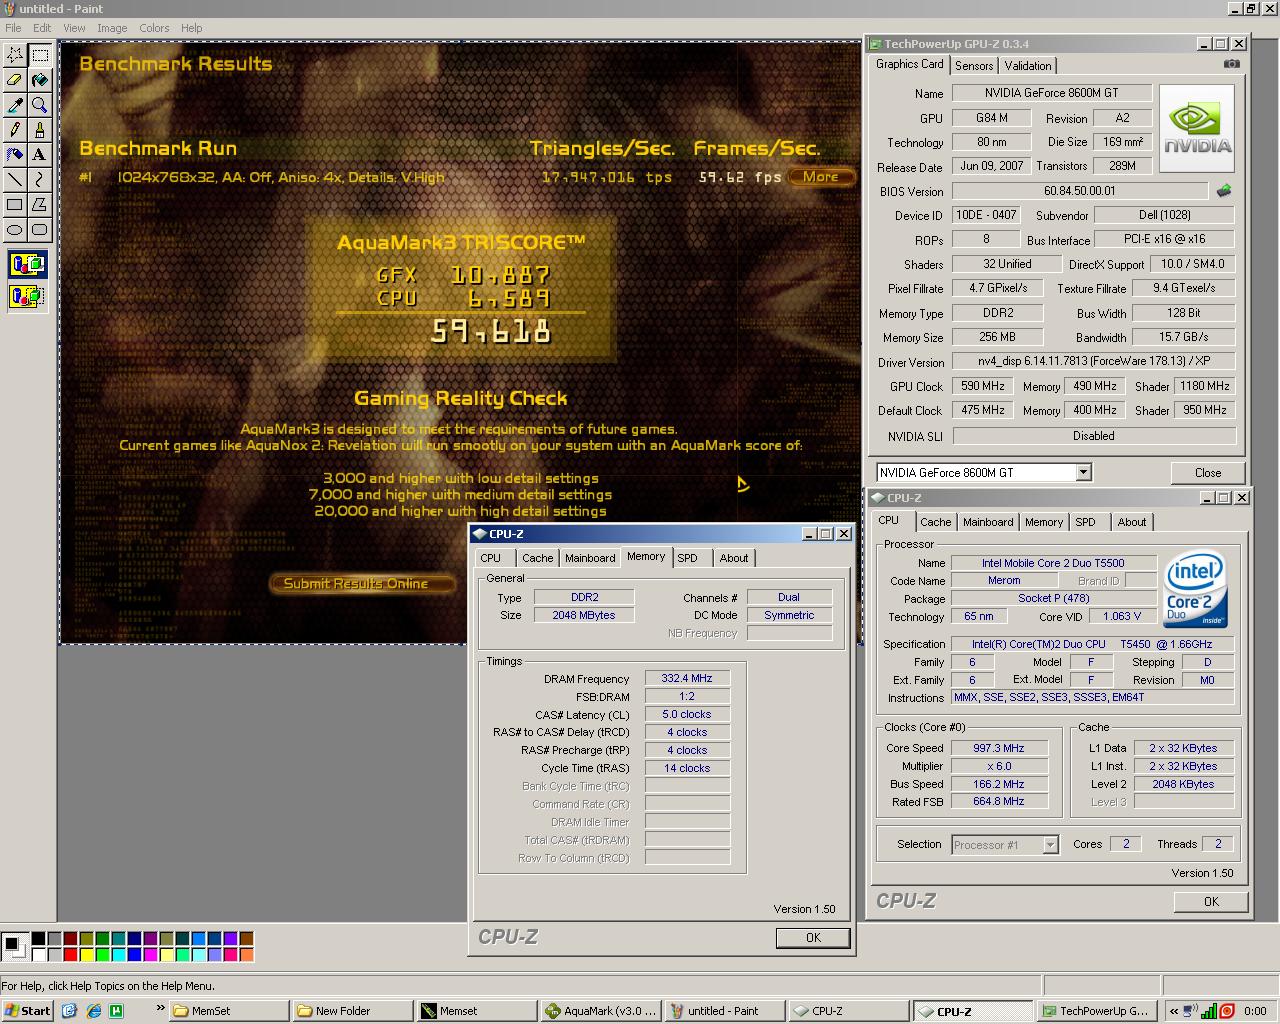
Task: Expand hidden quick launch icons chevron
Action: pos(160,1010)
